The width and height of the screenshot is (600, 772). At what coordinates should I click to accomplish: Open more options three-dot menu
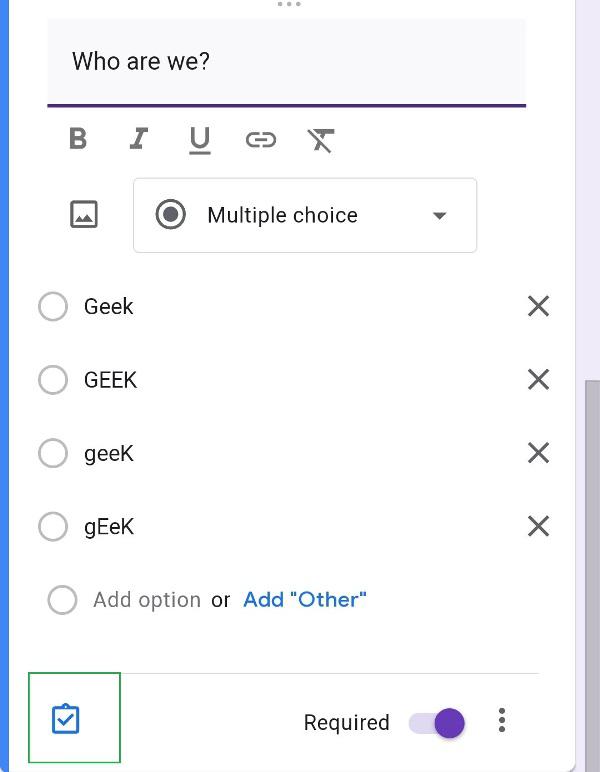502,721
